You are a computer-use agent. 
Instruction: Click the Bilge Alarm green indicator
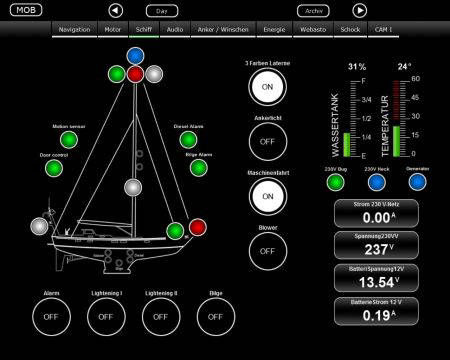(x=199, y=168)
